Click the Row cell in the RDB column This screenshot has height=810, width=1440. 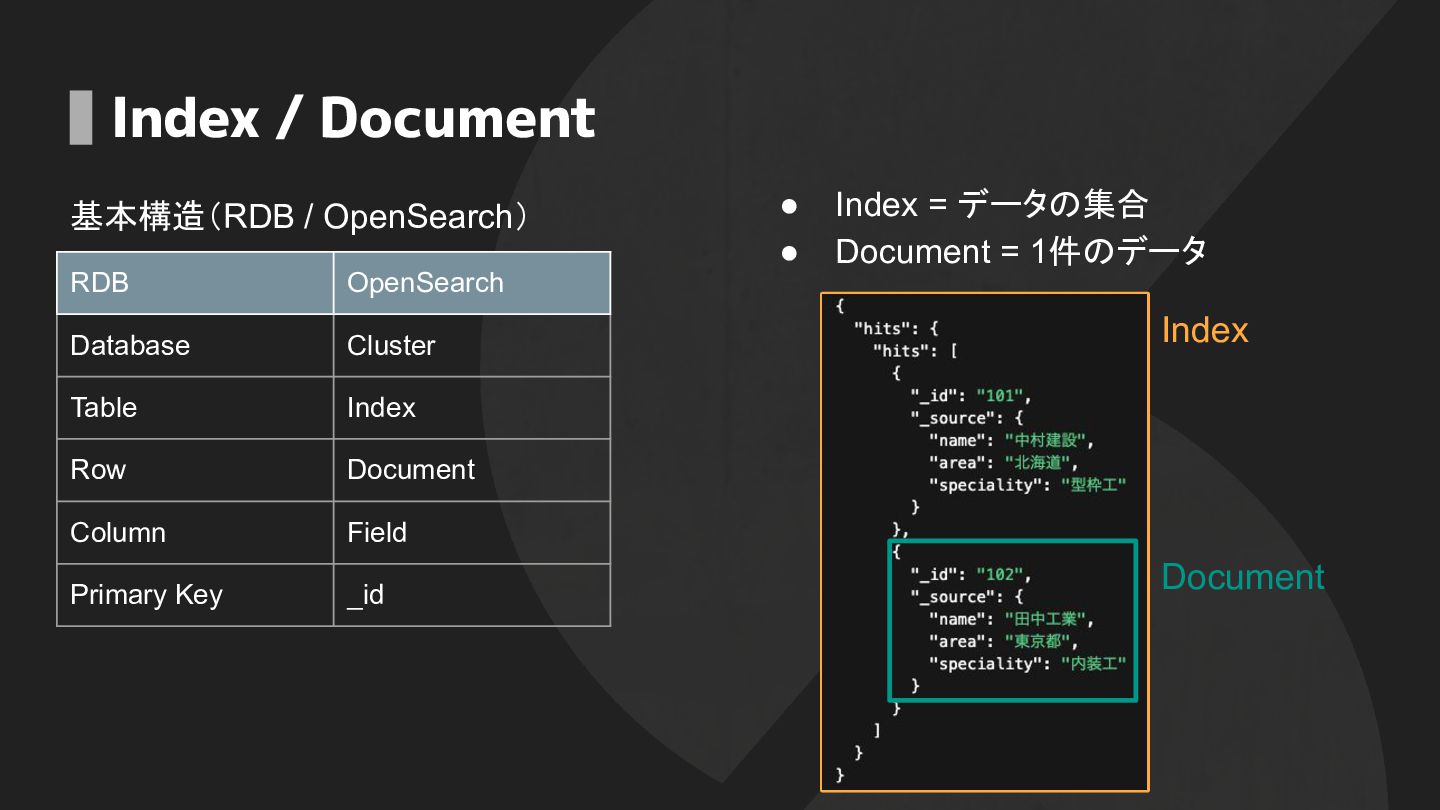click(195, 470)
